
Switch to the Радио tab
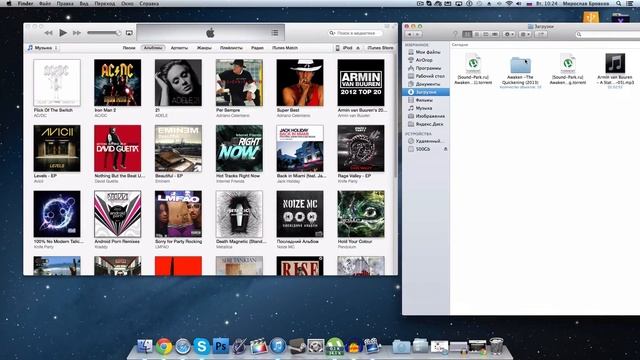point(257,48)
